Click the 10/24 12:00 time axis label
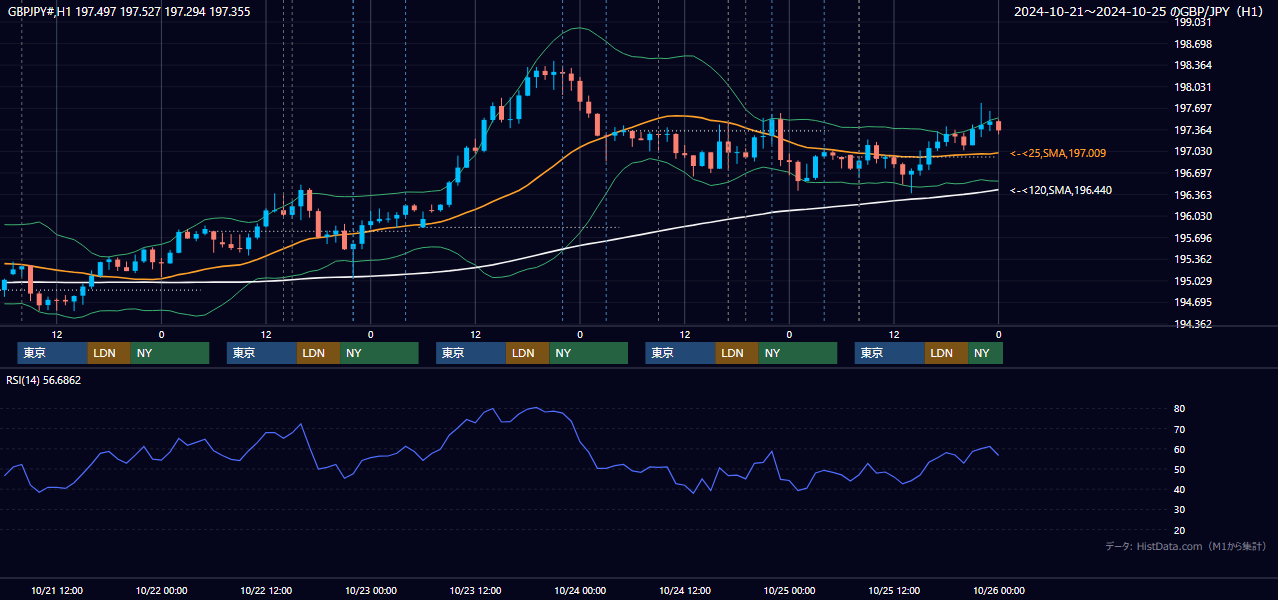Image resolution: width=1278 pixels, height=600 pixels. [685, 591]
